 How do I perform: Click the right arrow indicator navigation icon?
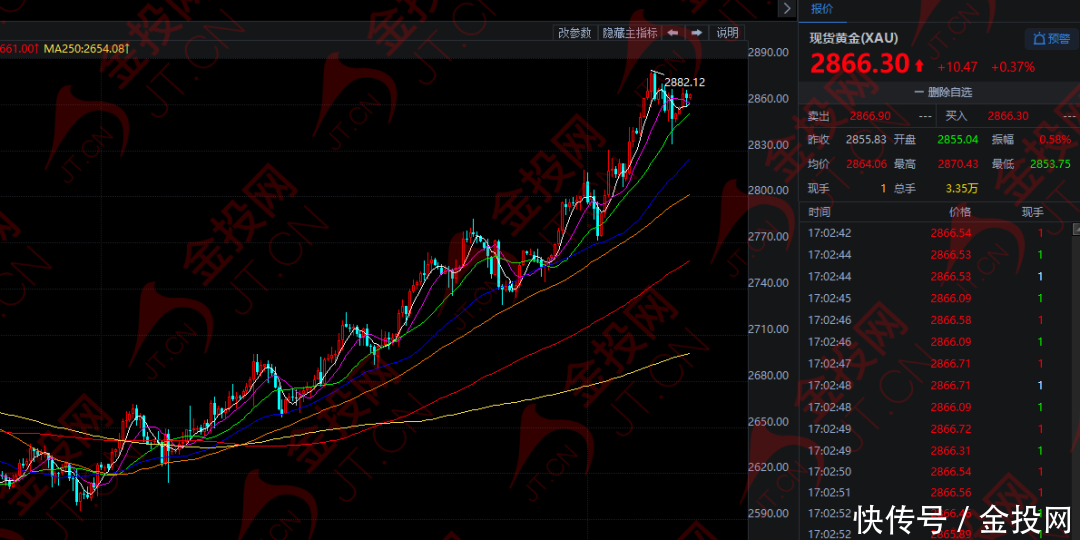[696, 33]
